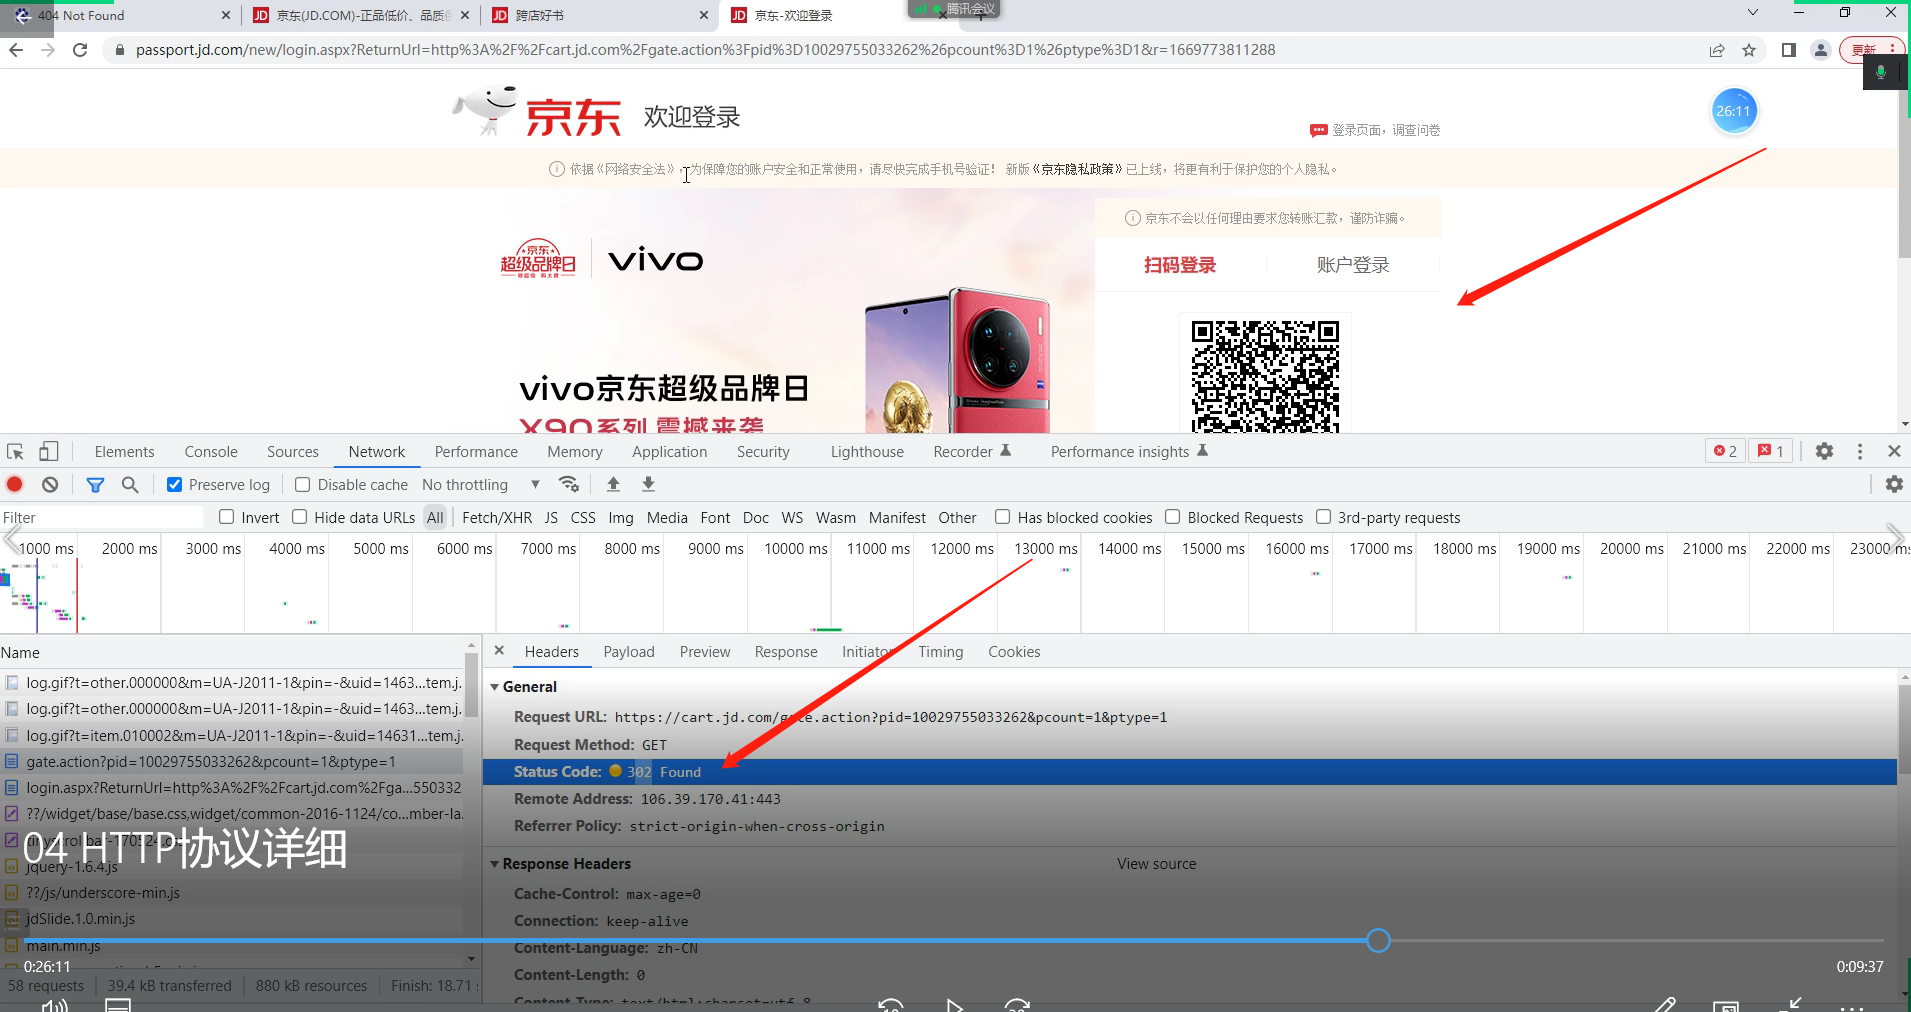The height and width of the screenshot is (1012, 1911).
Task: Collapse the General section
Action: 494,687
